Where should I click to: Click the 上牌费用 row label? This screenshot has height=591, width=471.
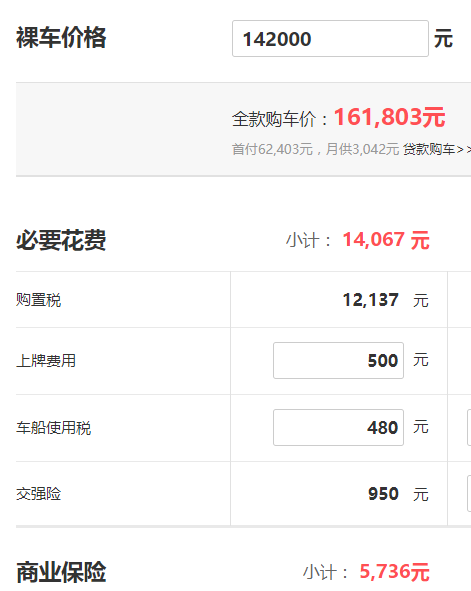(46, 361)
